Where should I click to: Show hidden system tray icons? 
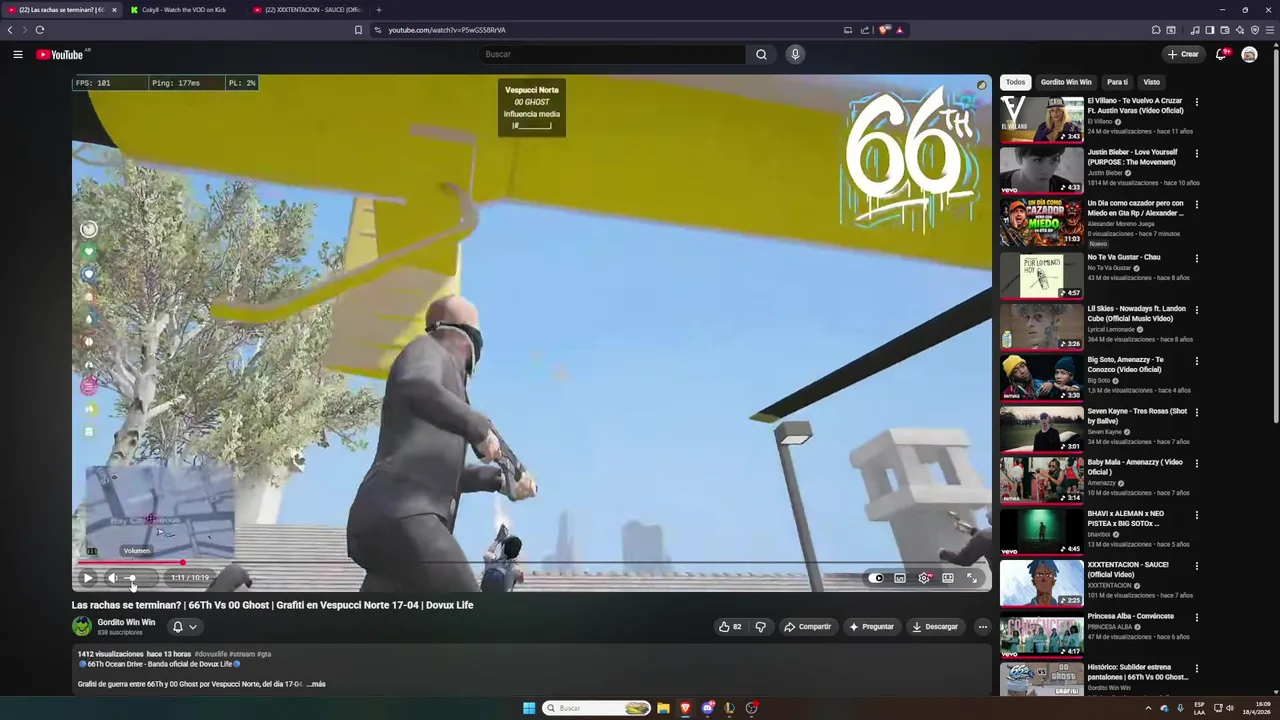tap(1148, 708)
